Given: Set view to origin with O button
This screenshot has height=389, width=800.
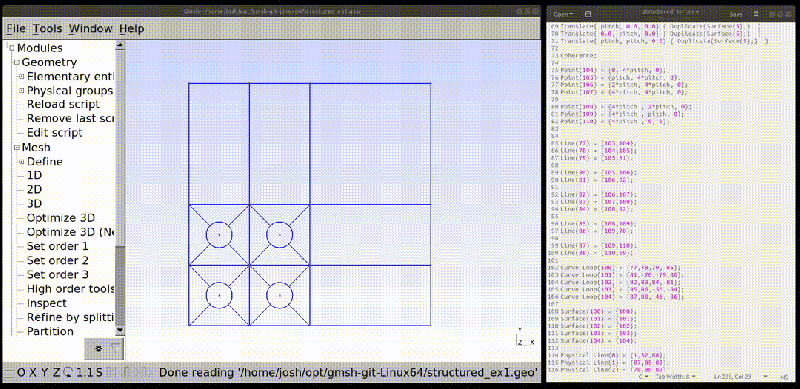Looking at the screenshot, I should click(21, 372).
